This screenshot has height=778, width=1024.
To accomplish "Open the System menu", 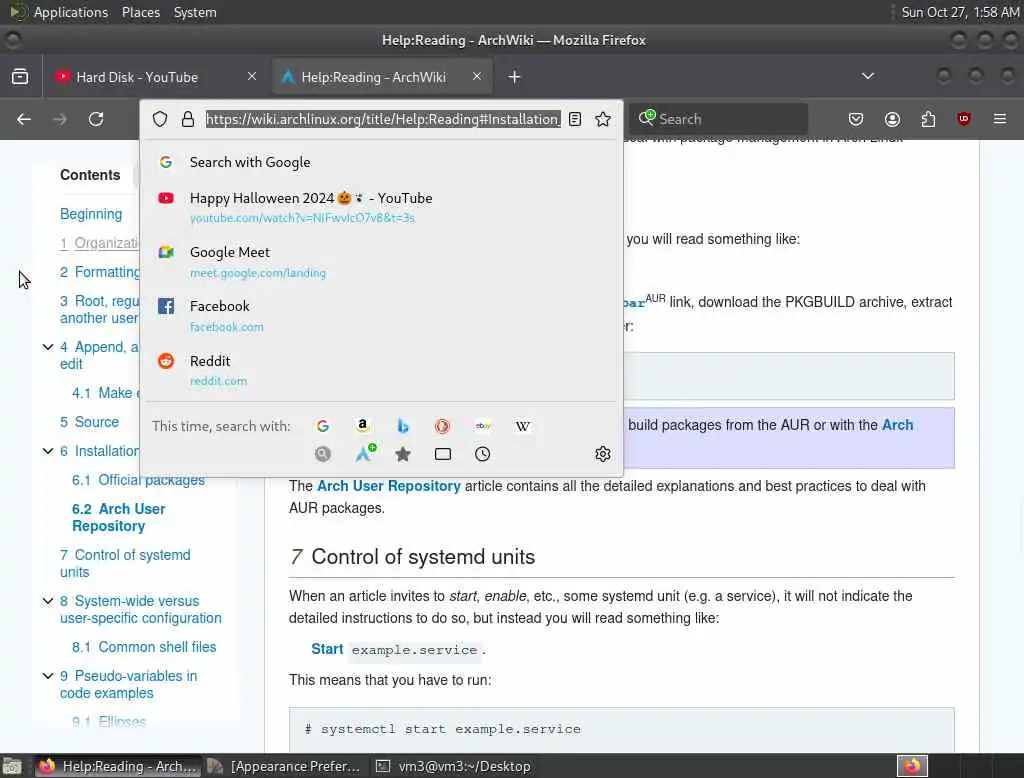I will point(195,12).
